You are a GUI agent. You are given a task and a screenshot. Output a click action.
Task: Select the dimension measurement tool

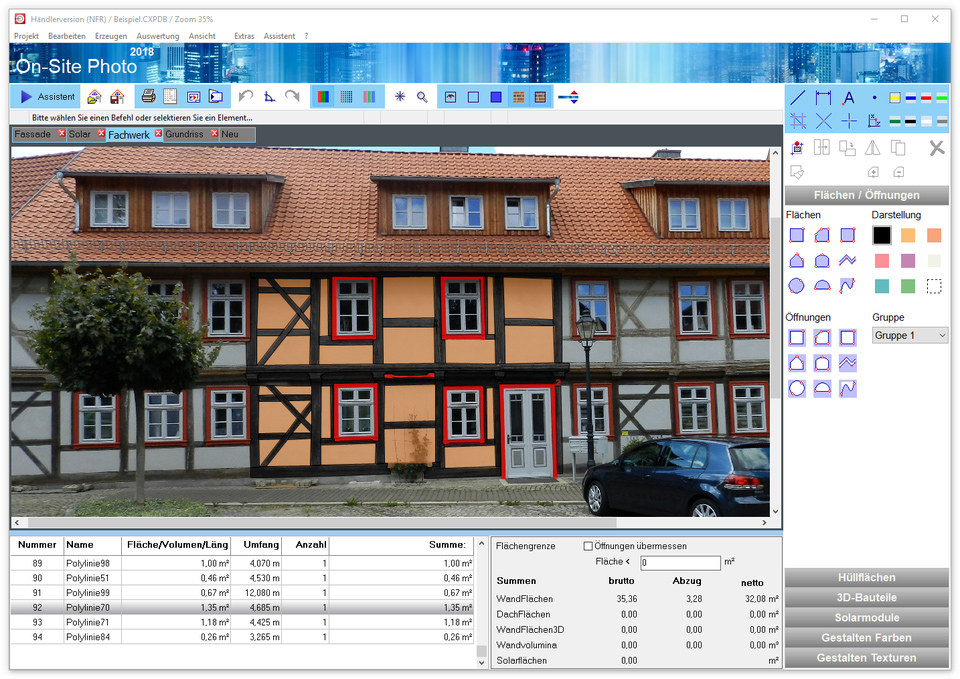click(823, 98)
